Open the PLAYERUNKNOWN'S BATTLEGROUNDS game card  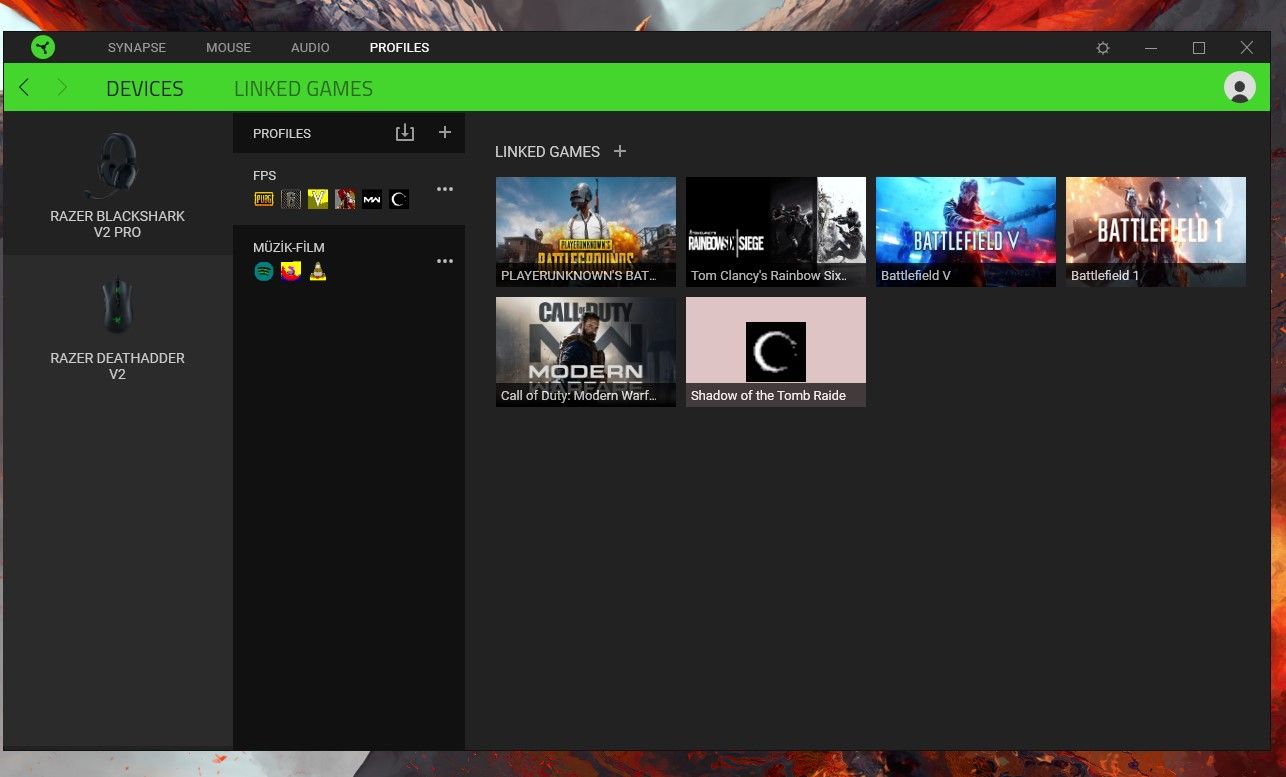[586, 232]
